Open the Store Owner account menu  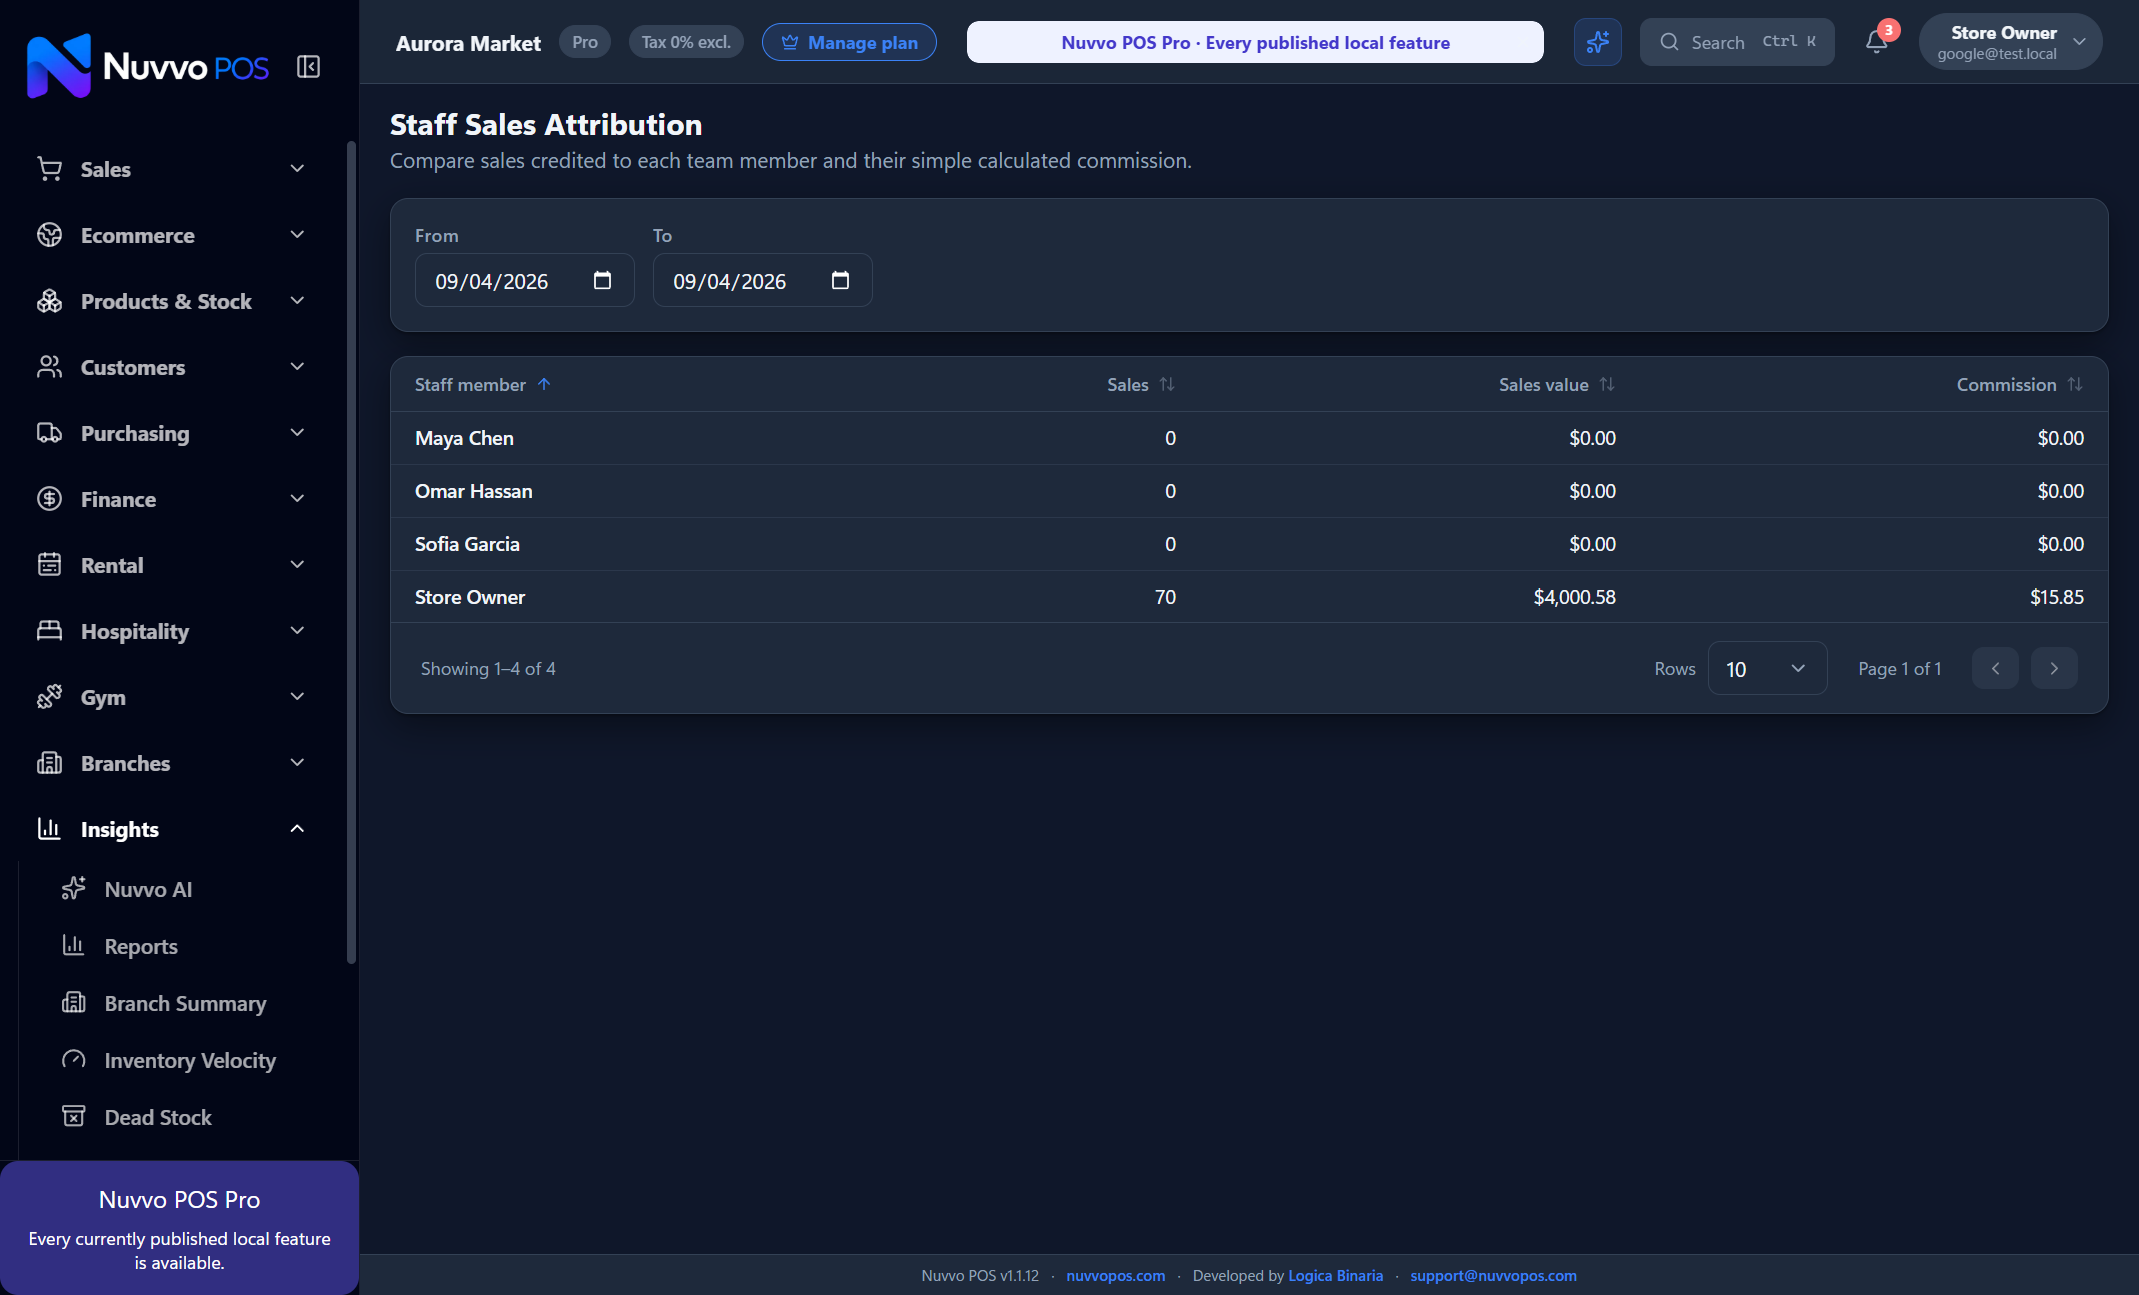(2010, 42)
